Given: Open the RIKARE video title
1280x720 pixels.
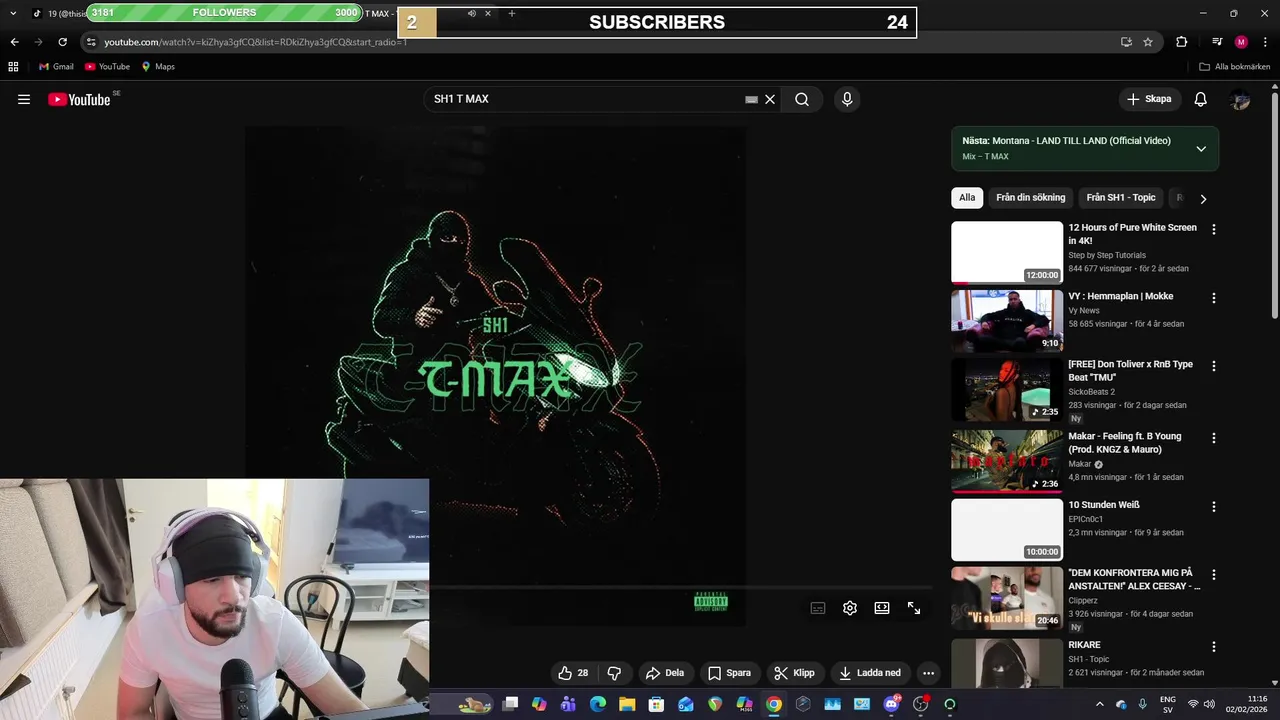Looking at the screenshot, I should click(1084, 645).
